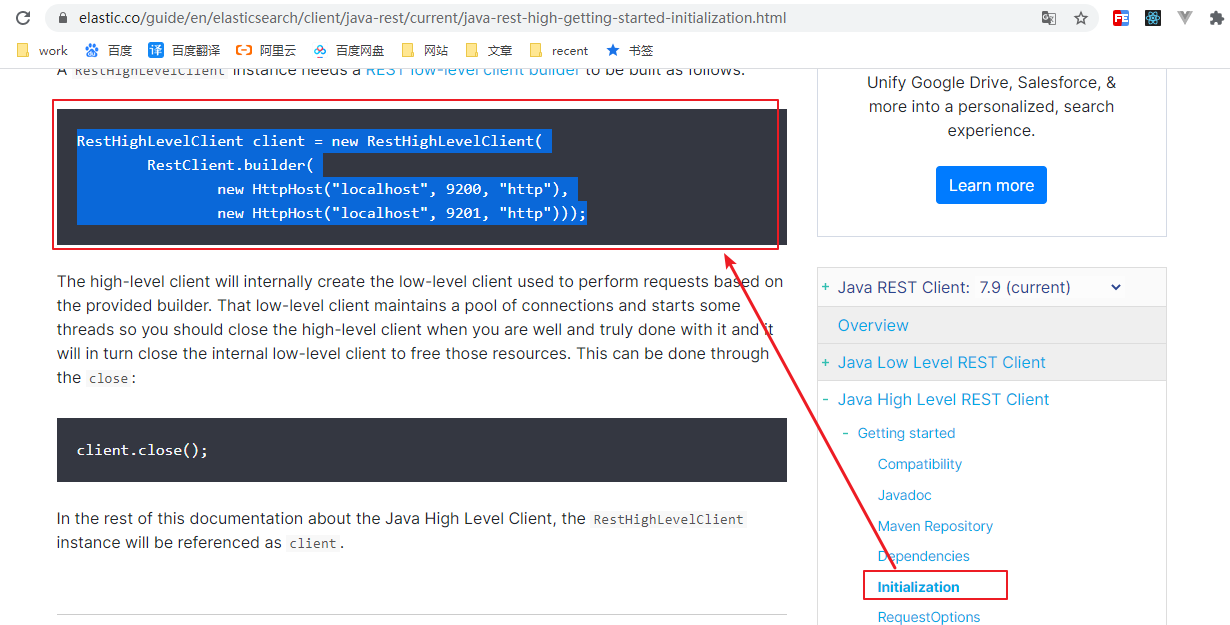
Task: Open the 书签 starred bookmark
Action: [x=630, y=50]
